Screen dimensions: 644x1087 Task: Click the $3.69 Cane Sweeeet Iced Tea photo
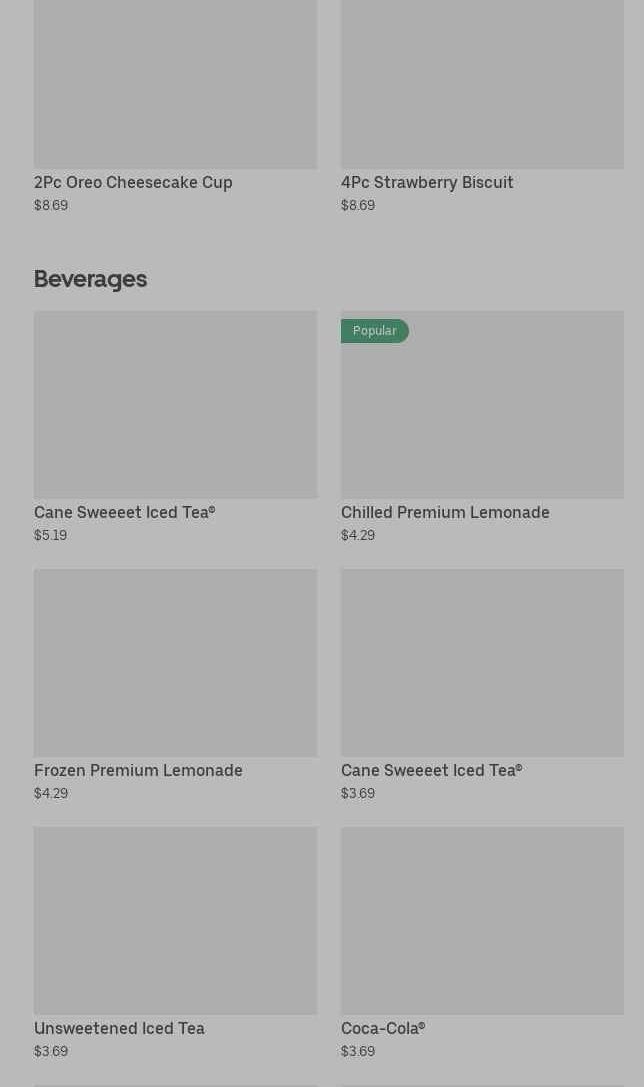[x=482, y=662]
